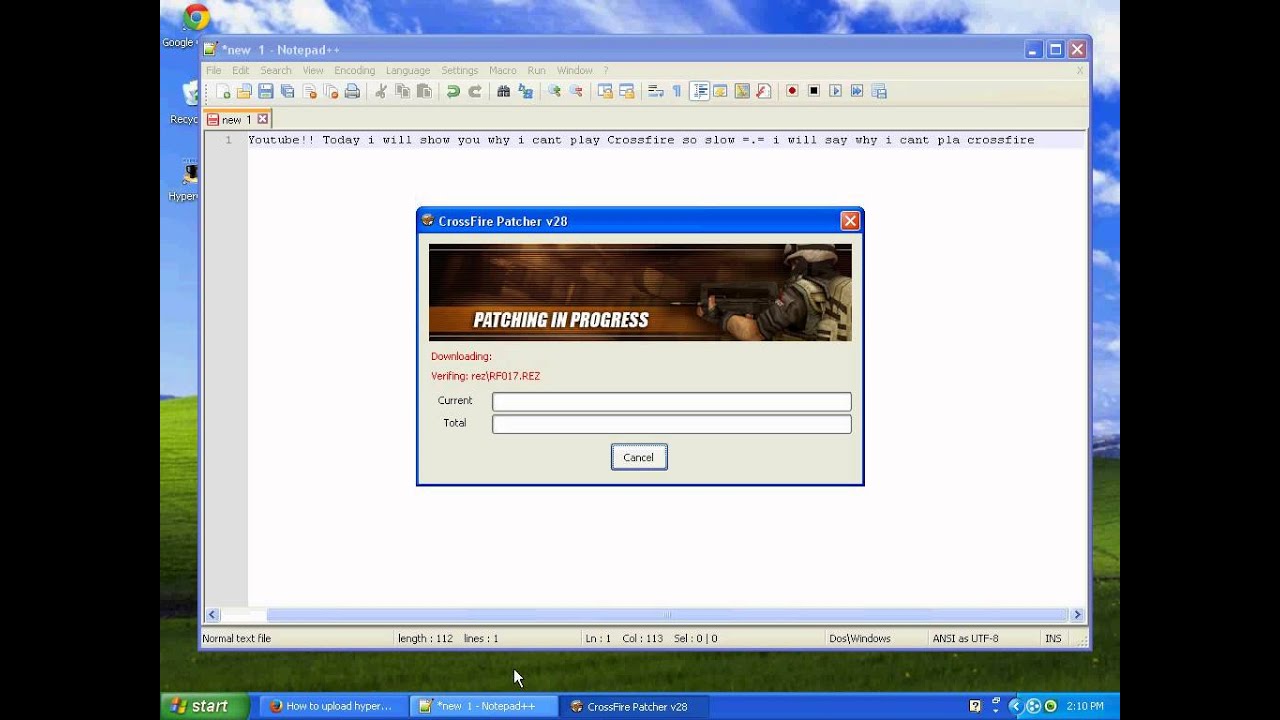Run macro multiple times icon

857,91
